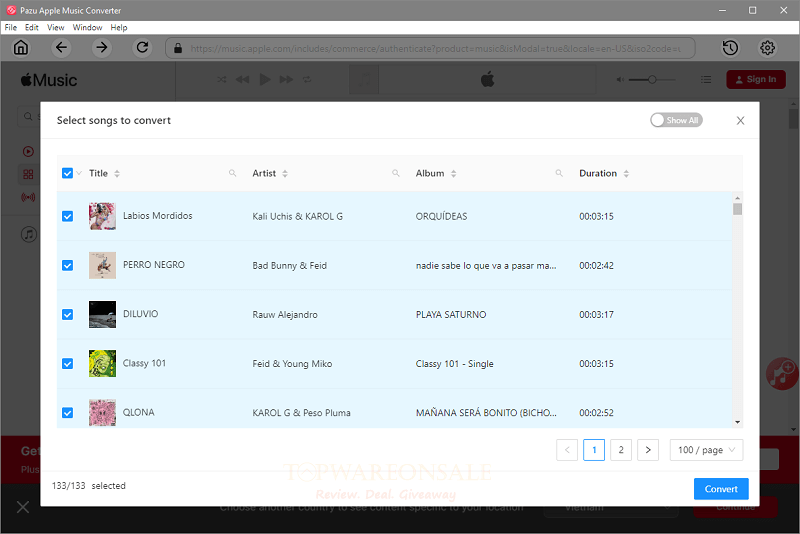Search within the Album column
The width and height of the screenshot is (800, 534).
[x=559, y=173]
